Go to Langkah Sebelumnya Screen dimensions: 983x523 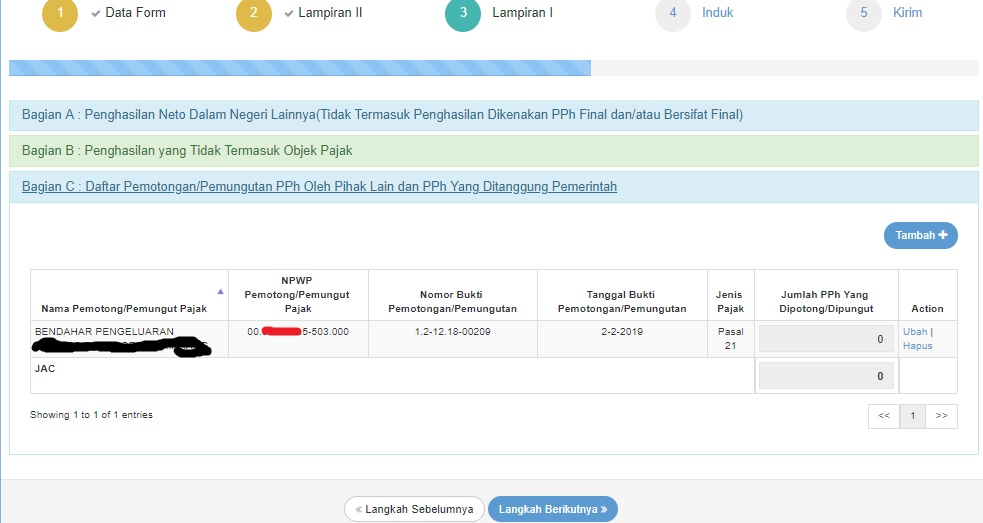(x=414, y=509)
